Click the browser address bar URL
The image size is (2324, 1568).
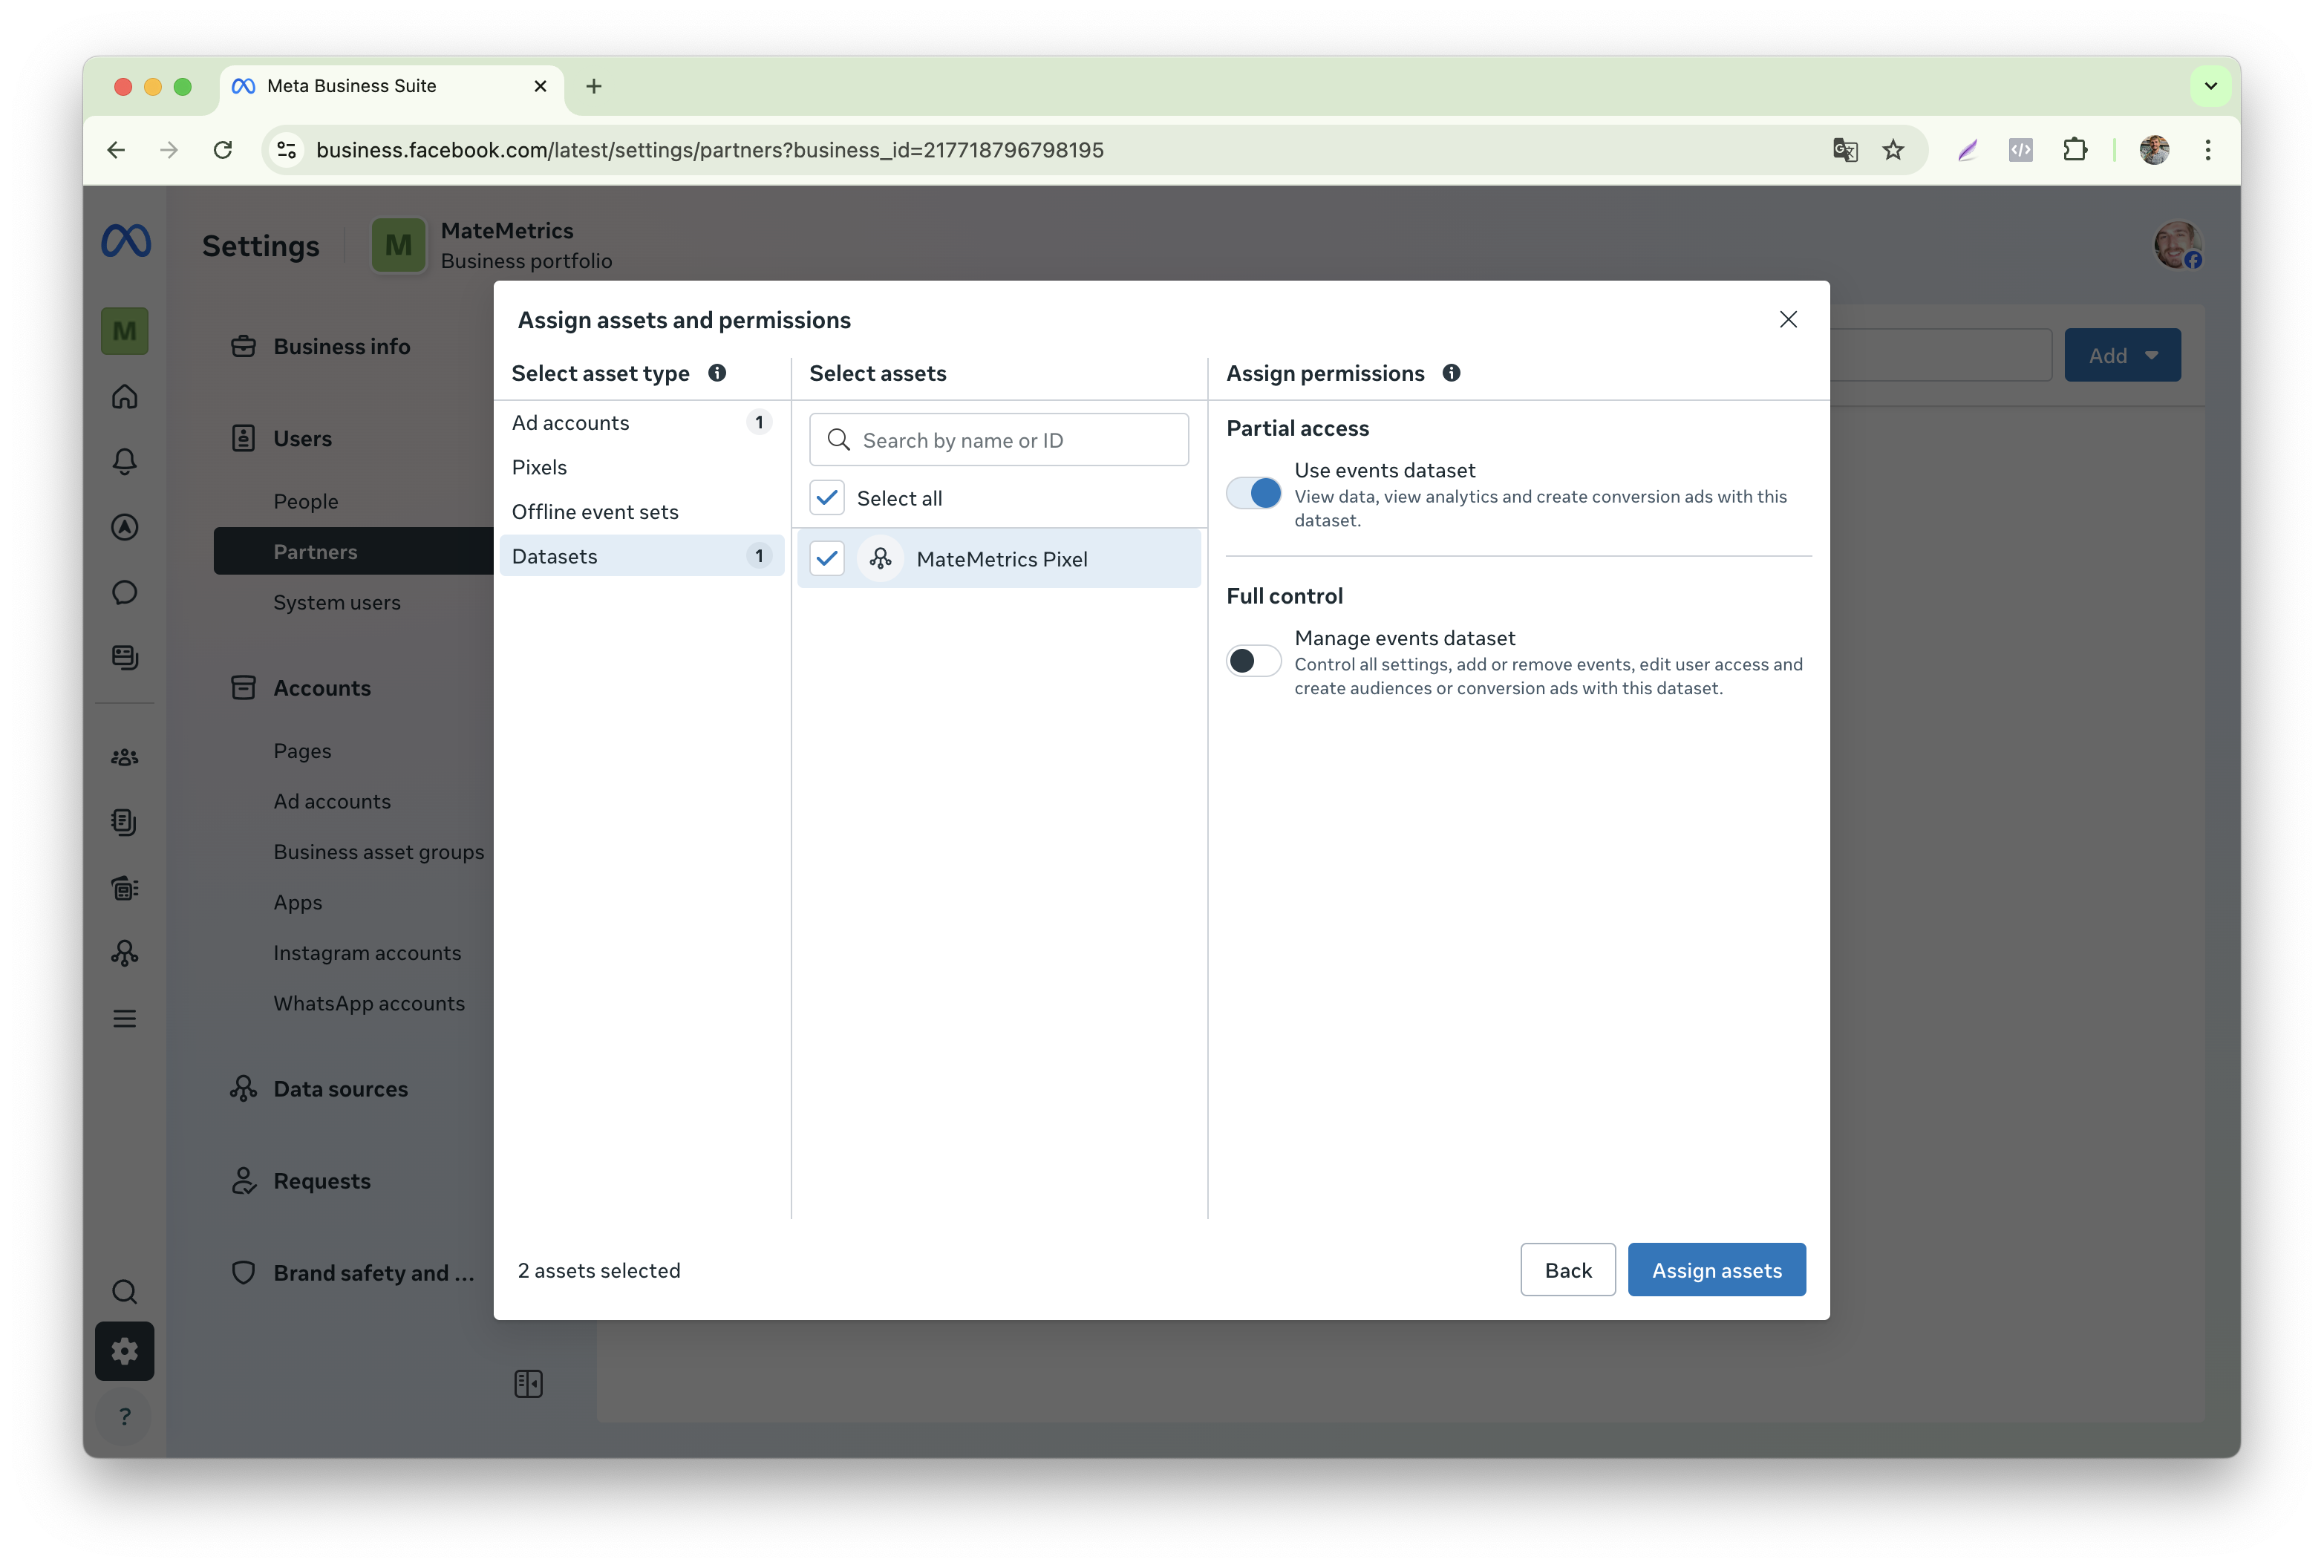[x=710, y=150]
